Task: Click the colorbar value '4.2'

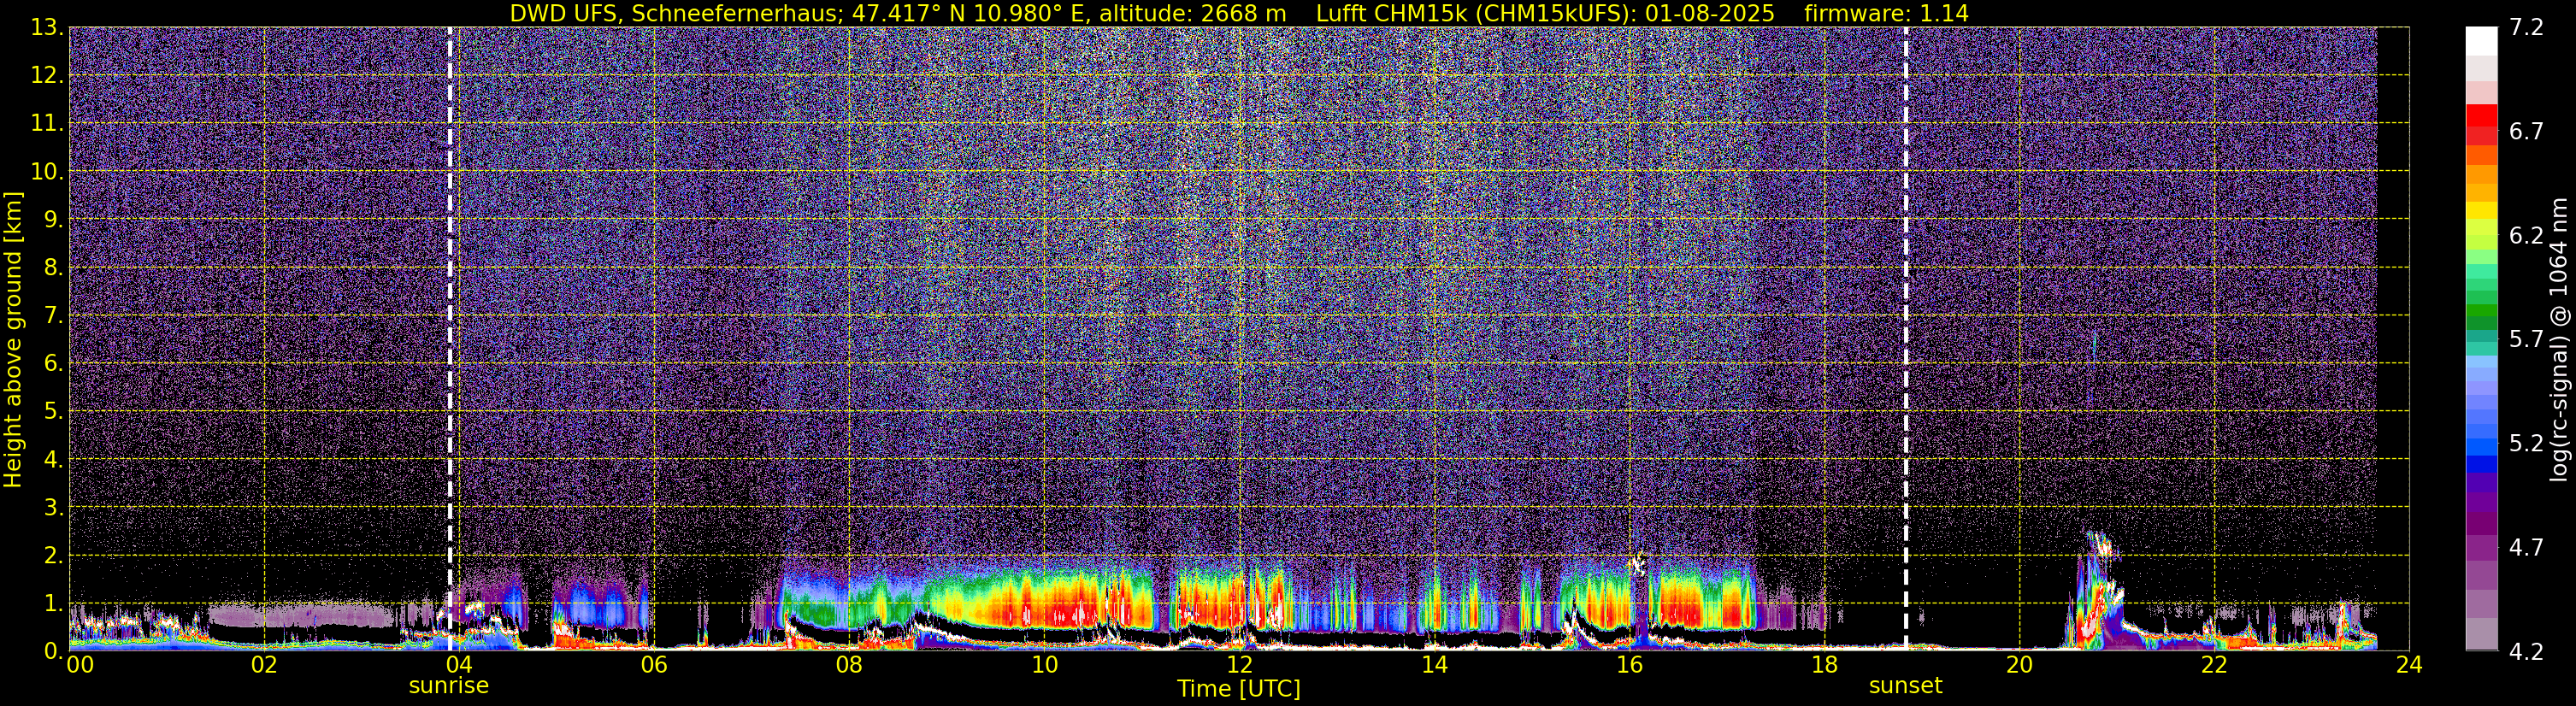Action: pyautogui.click(x=2526, y=652)
